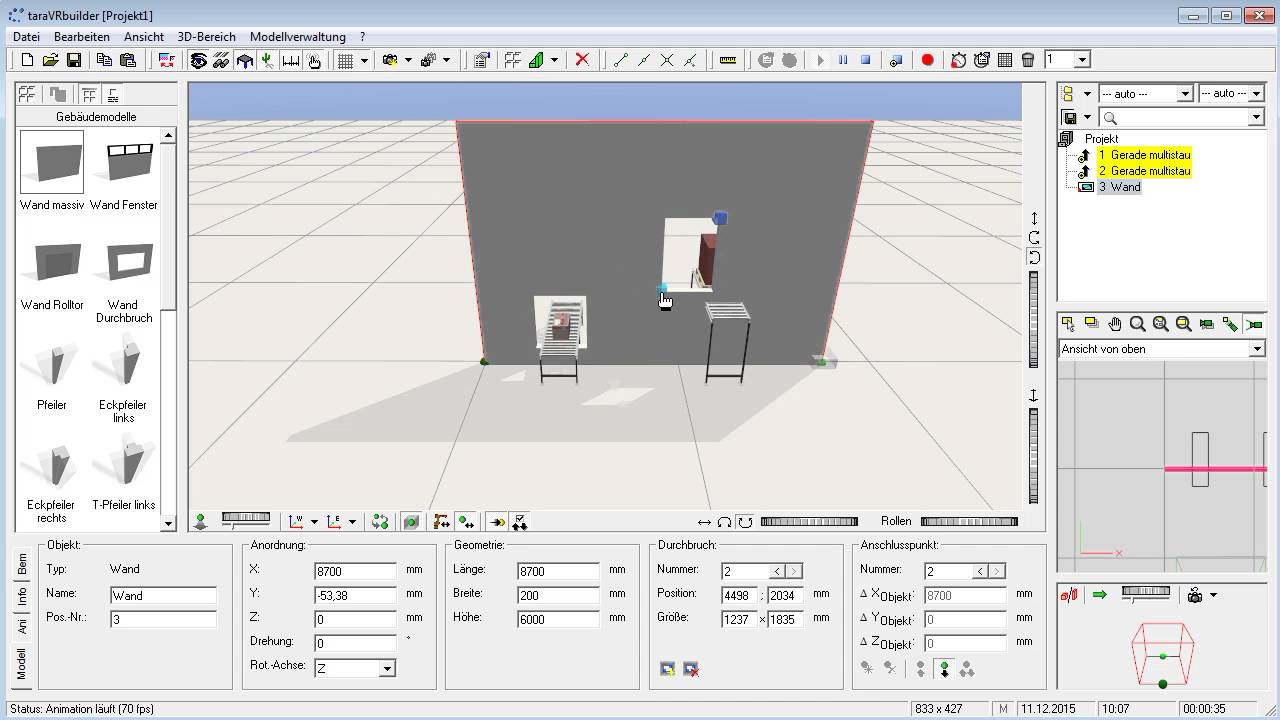Image resolution: width=1280 pixels, height=720 pixels.
Task: Pause the running animation
Action: pyautogui.click(x=843, y=60)
